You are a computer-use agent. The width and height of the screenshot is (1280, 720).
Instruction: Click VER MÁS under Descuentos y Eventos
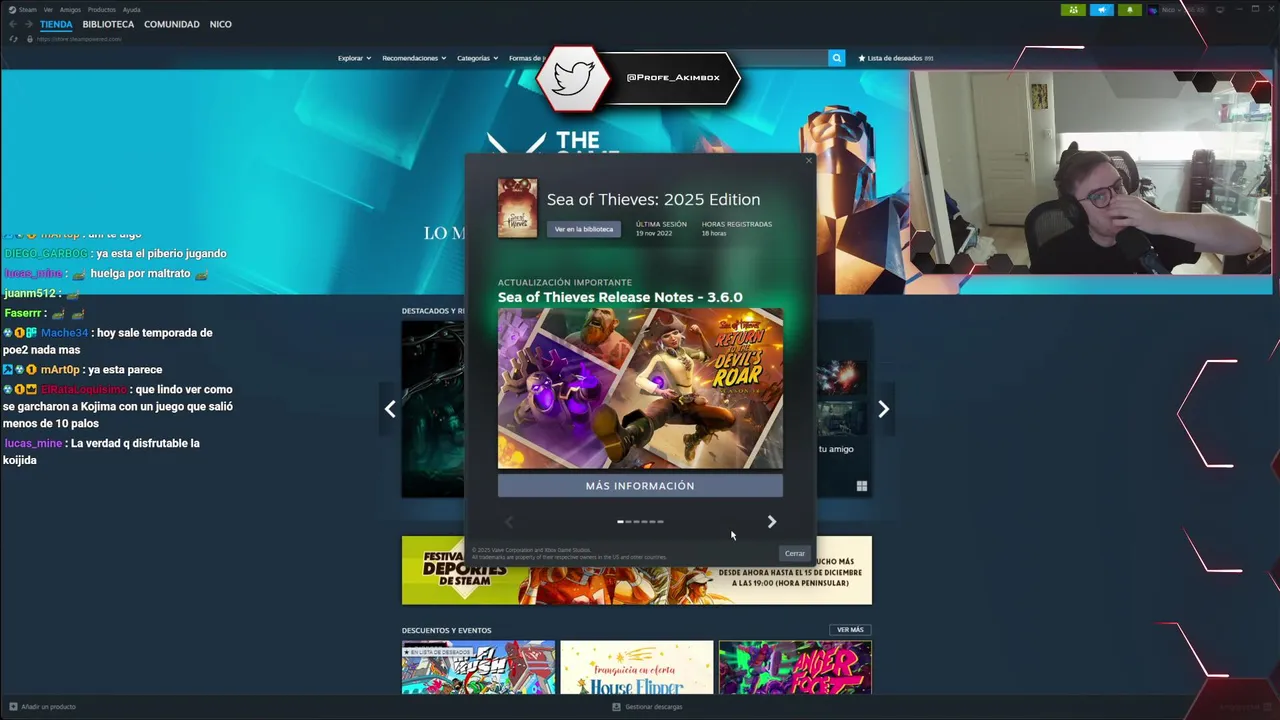[850, 630]
